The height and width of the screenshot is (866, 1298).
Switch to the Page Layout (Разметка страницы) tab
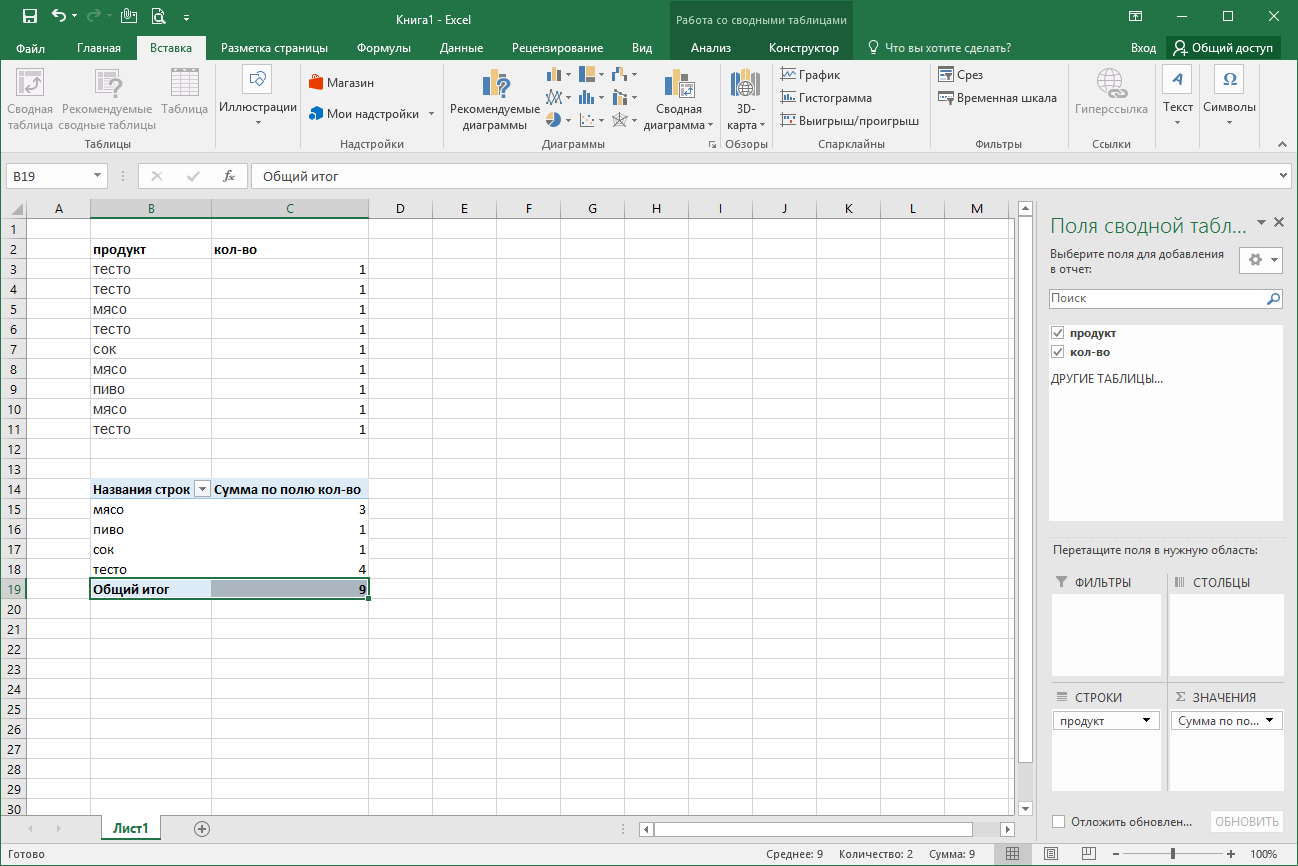click(x=274, y=48)
